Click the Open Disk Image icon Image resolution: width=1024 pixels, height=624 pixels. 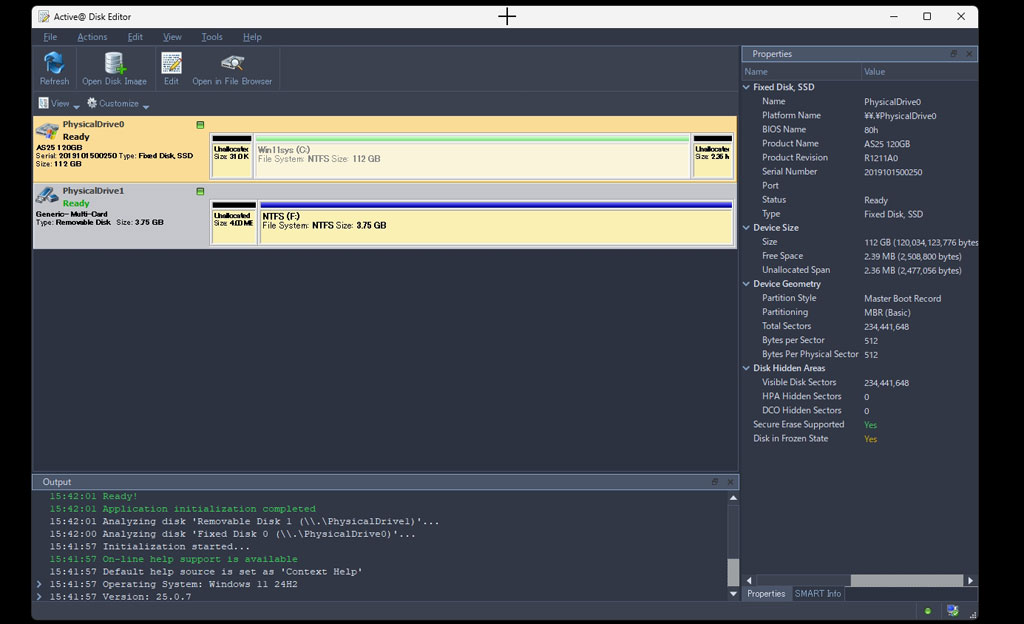click(114, 64)
